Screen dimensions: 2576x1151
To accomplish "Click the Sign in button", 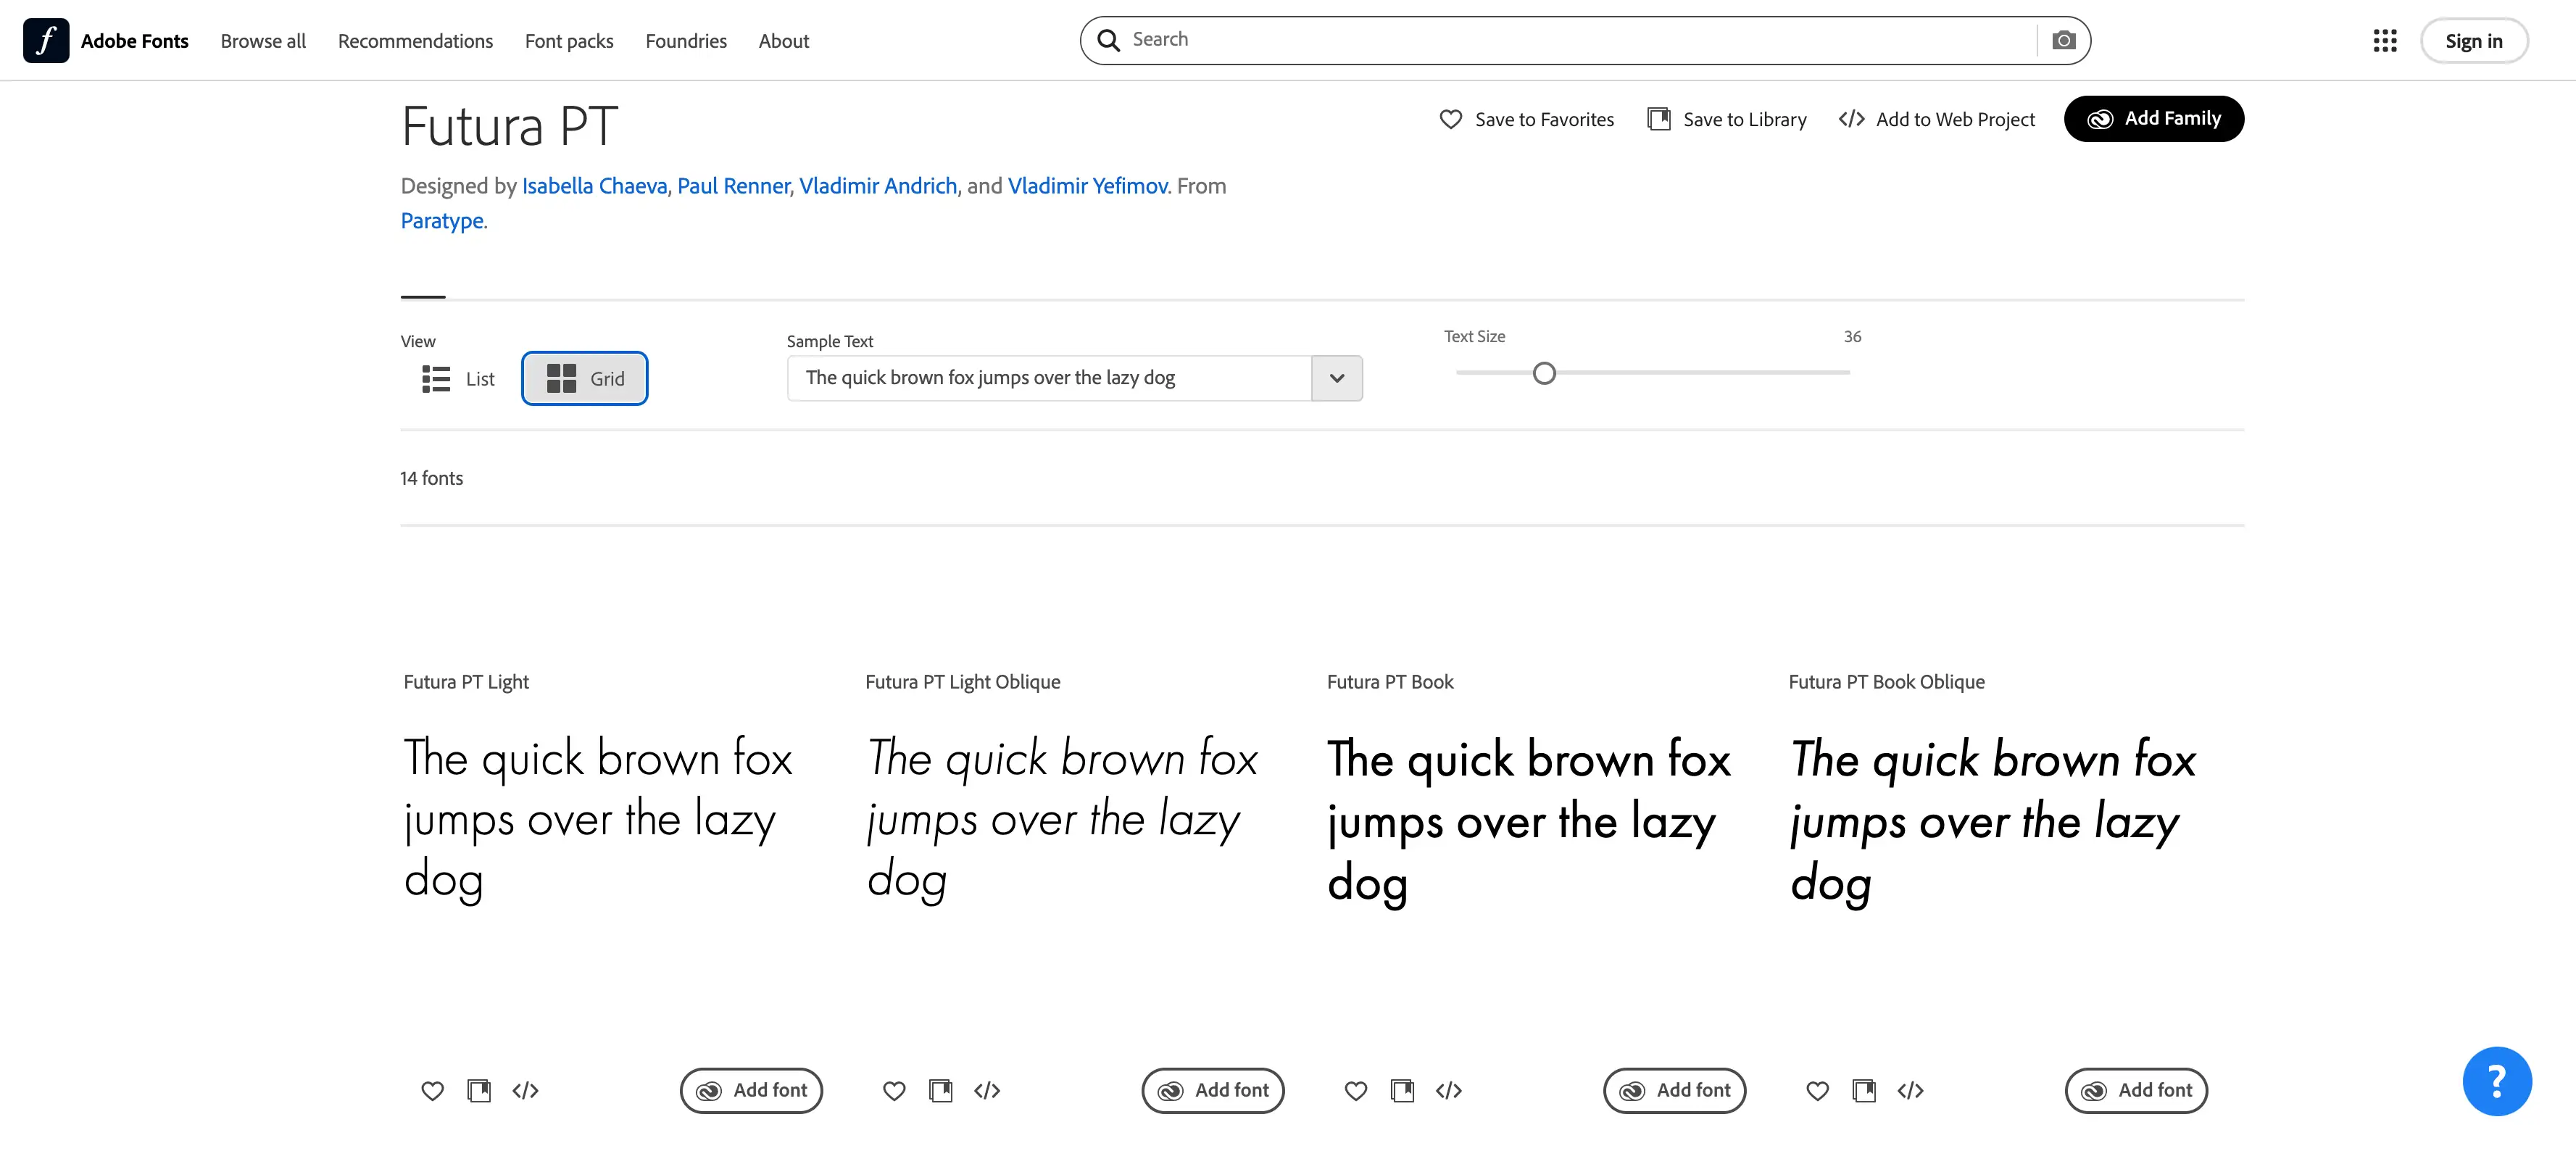I will [2474, 41].
